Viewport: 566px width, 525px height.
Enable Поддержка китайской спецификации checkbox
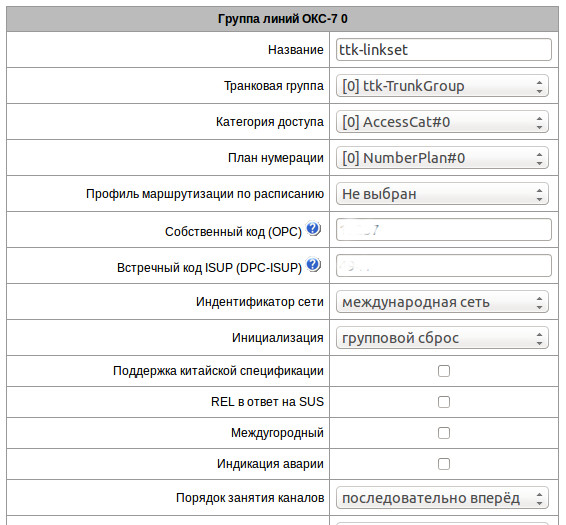(x=444, y=371)
